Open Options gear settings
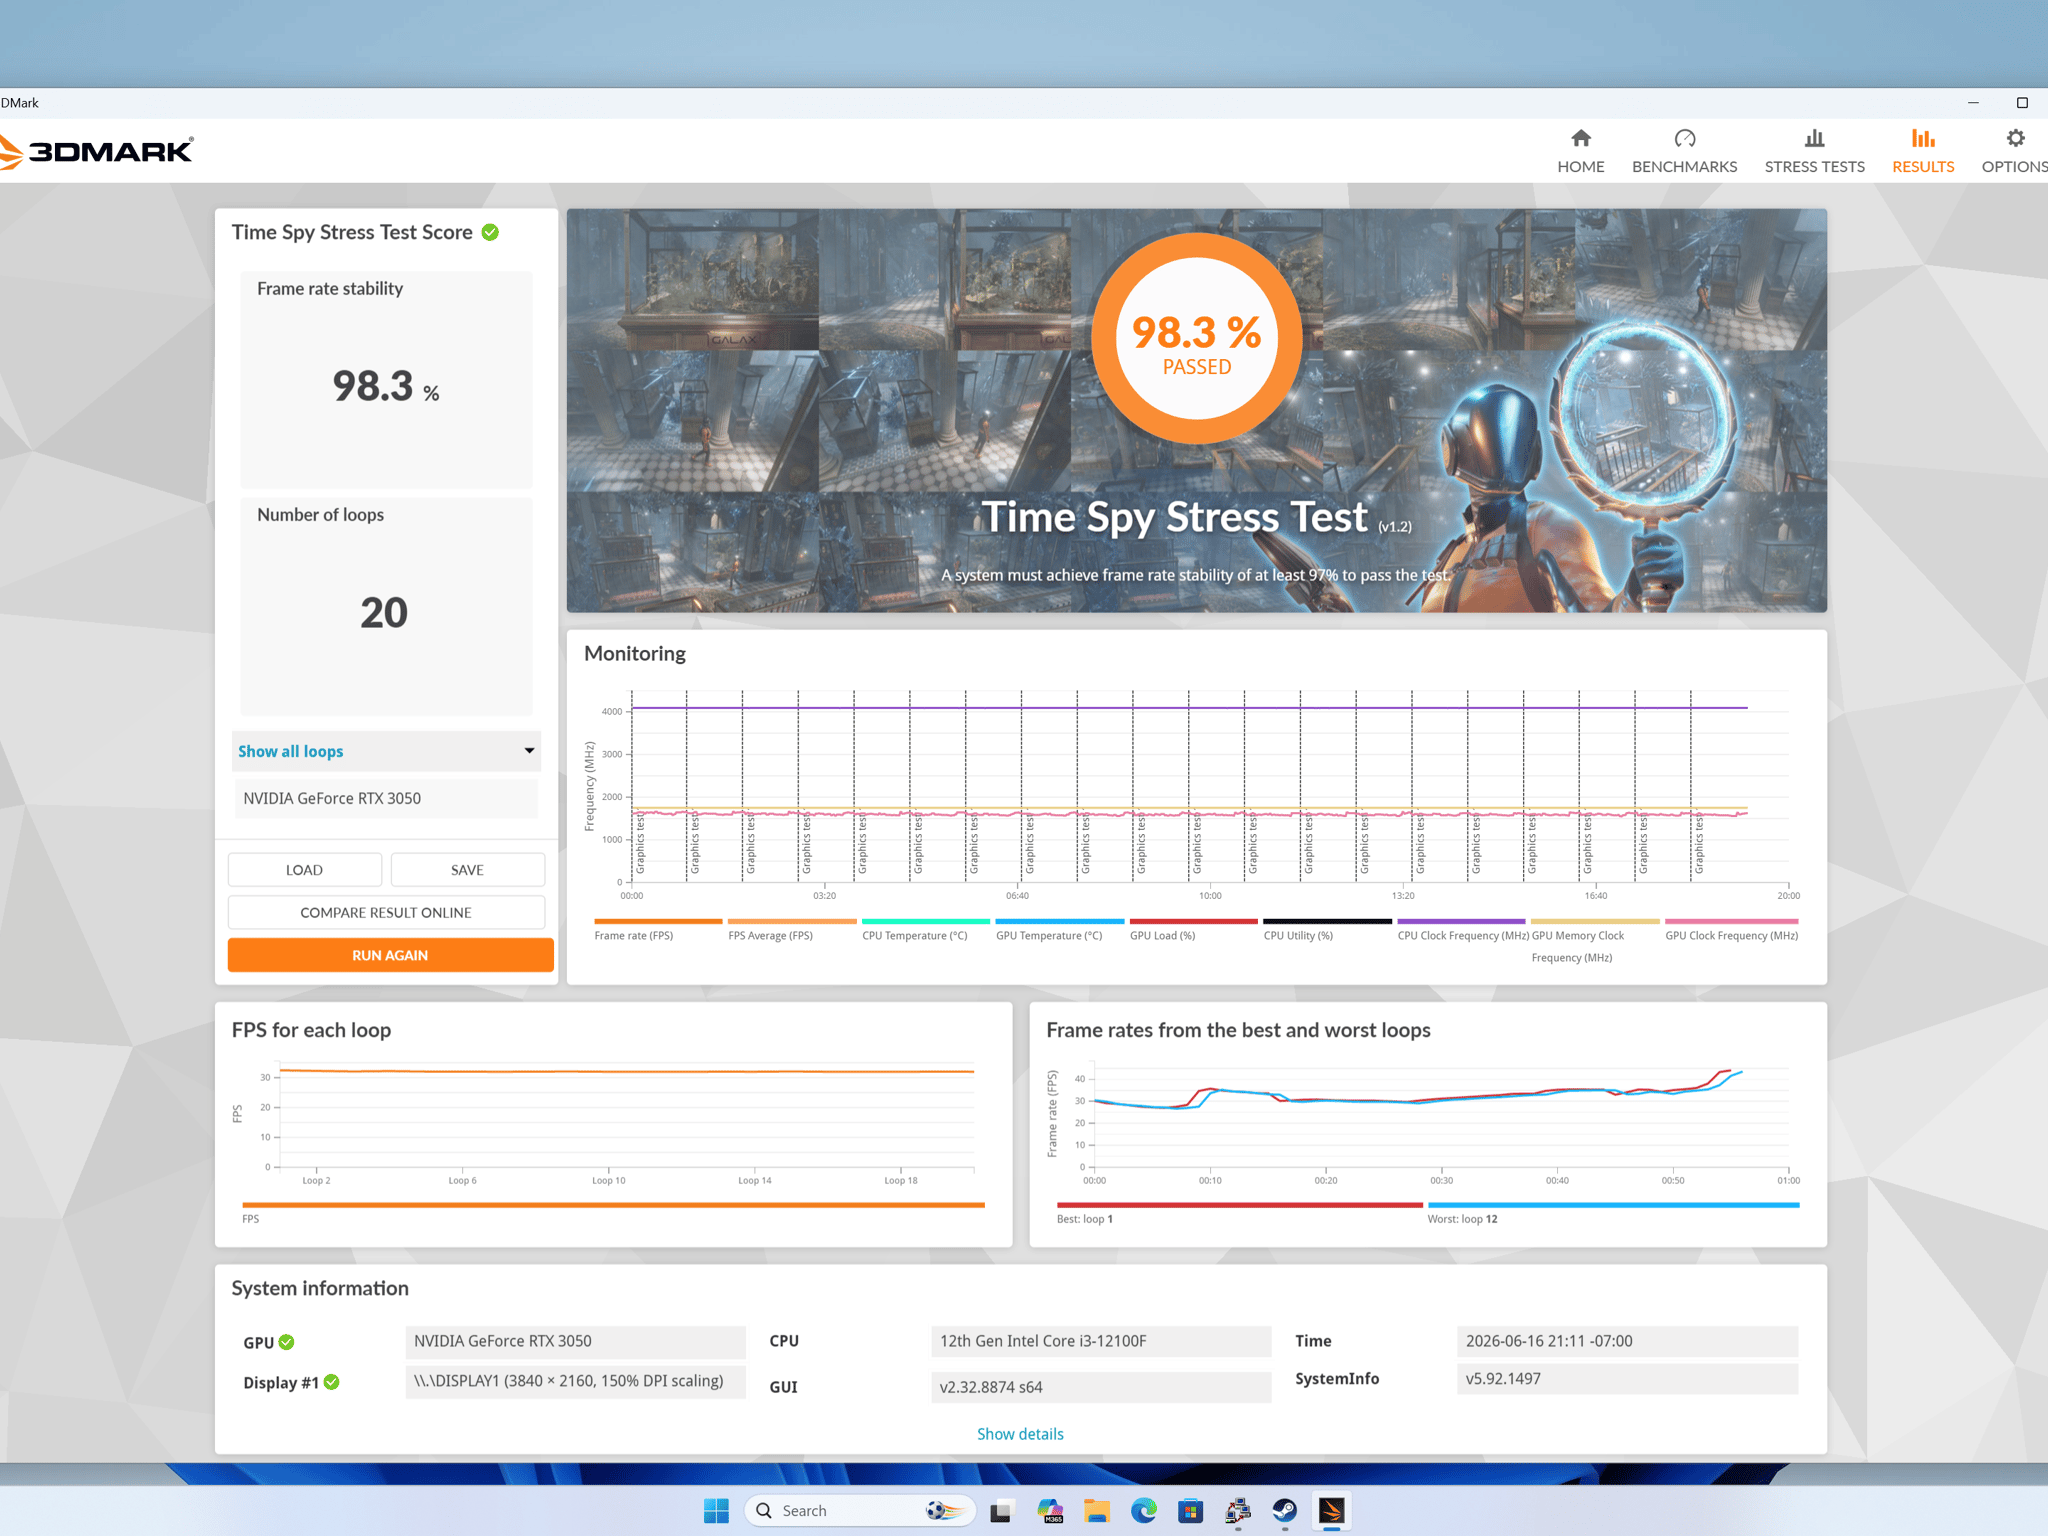The height and width of the screenshot is (1536, 2048). coord(2014,152)
